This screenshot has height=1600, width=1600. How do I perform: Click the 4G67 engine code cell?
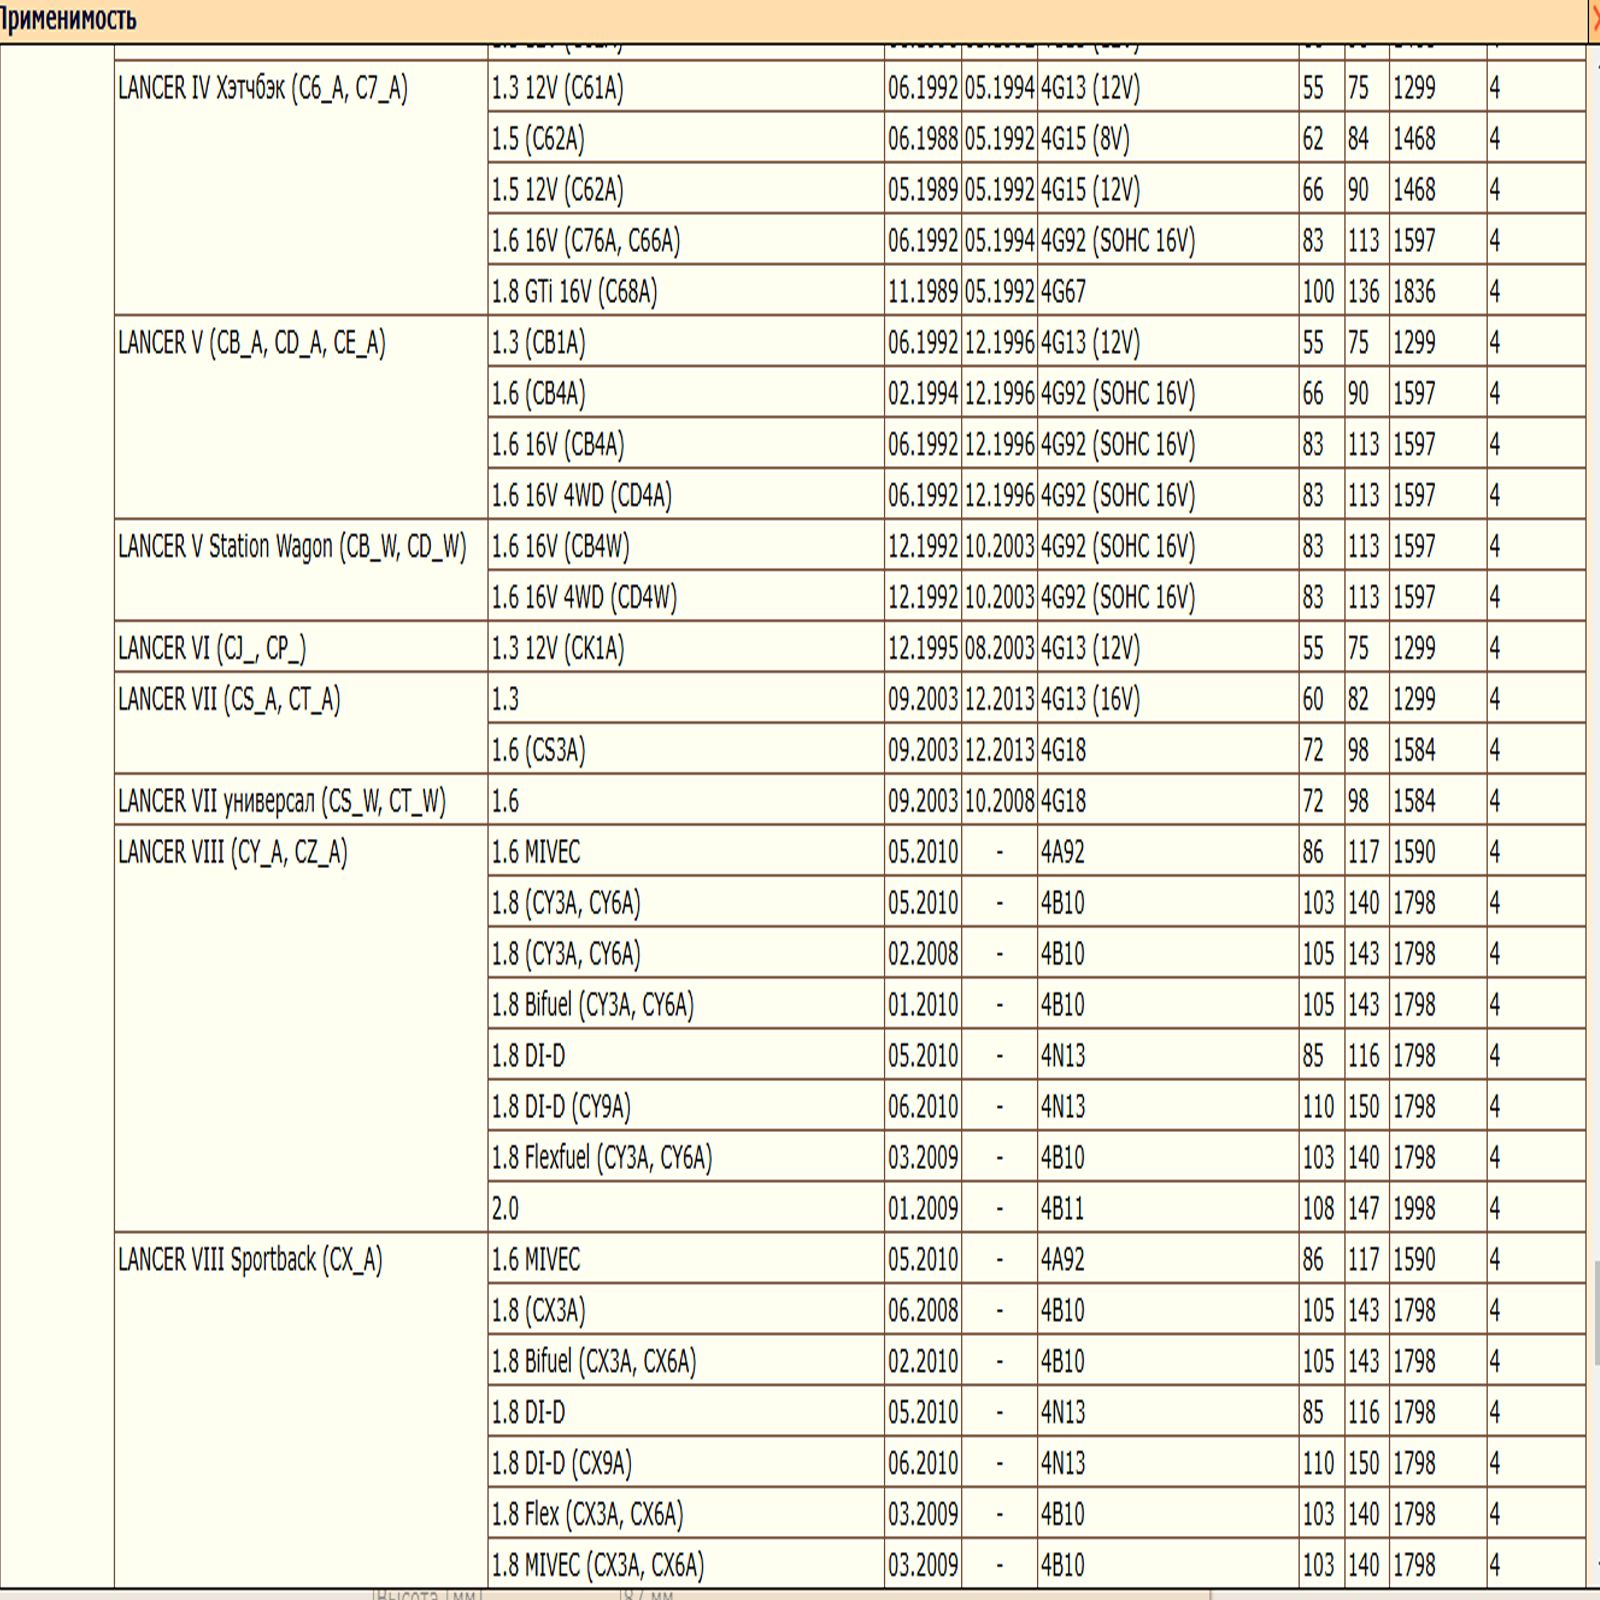tap(1063, 292)
